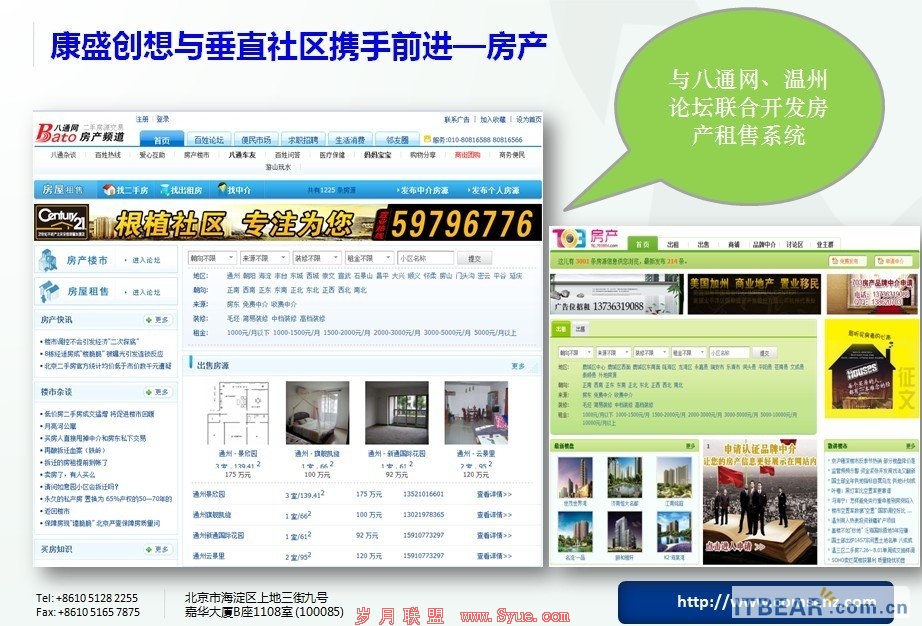Image resolution: width=922 pixels, height=626 pixels.
Task: Click the 5000元/月以上 rent filter
Action: [x=495, y=333]
